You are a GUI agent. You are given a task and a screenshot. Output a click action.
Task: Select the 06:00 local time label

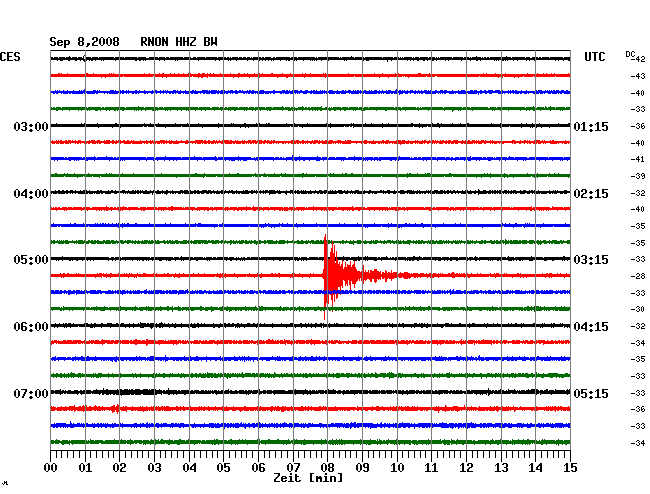point(31,327)
